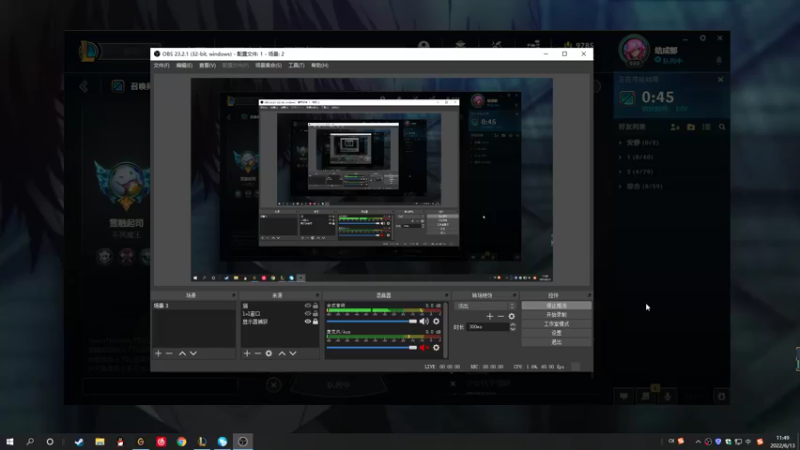800x450 pixels.
Task: Unmute the microphone/Aux red speaker icon
Action: point(423,347)
